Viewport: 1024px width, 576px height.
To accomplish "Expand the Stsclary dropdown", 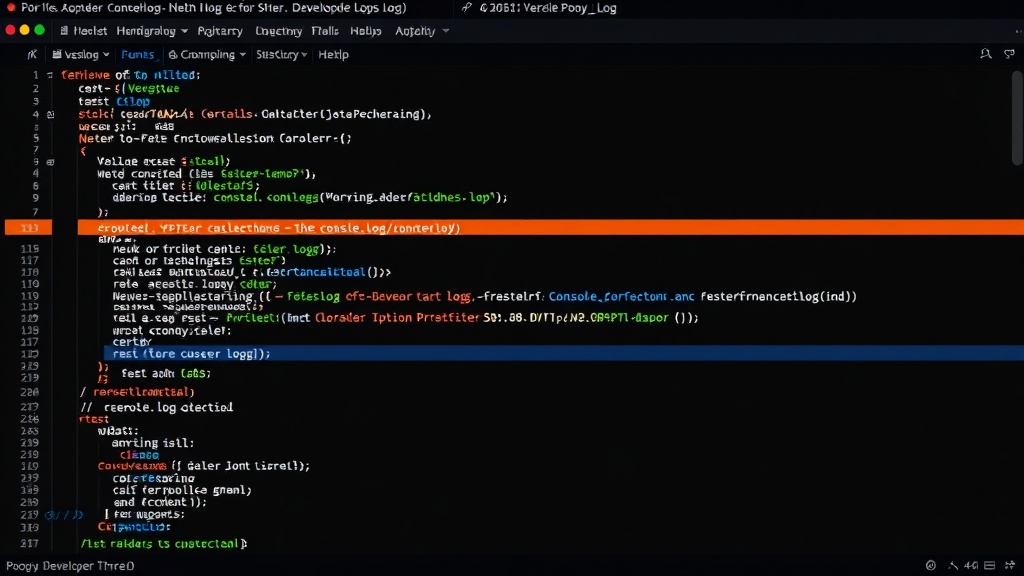I will tap(281, 55).
